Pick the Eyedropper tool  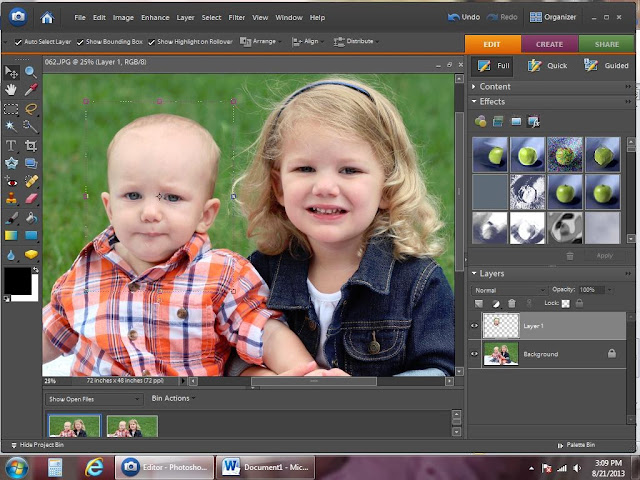click(x=31, y=90)
